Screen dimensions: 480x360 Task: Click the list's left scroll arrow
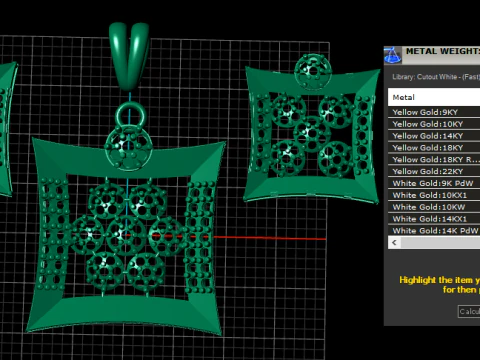click(394, 243)
